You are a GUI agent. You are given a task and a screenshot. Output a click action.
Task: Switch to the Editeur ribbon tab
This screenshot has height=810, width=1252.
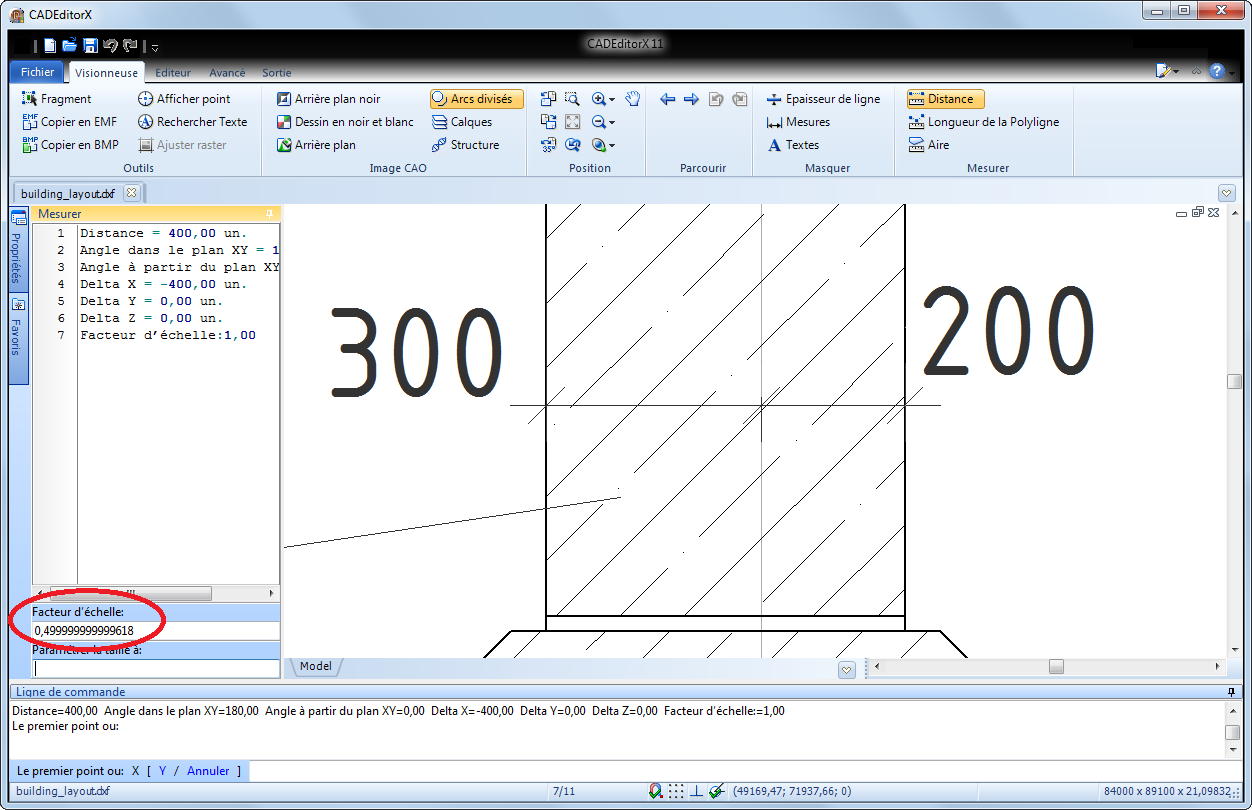(173, 73)
